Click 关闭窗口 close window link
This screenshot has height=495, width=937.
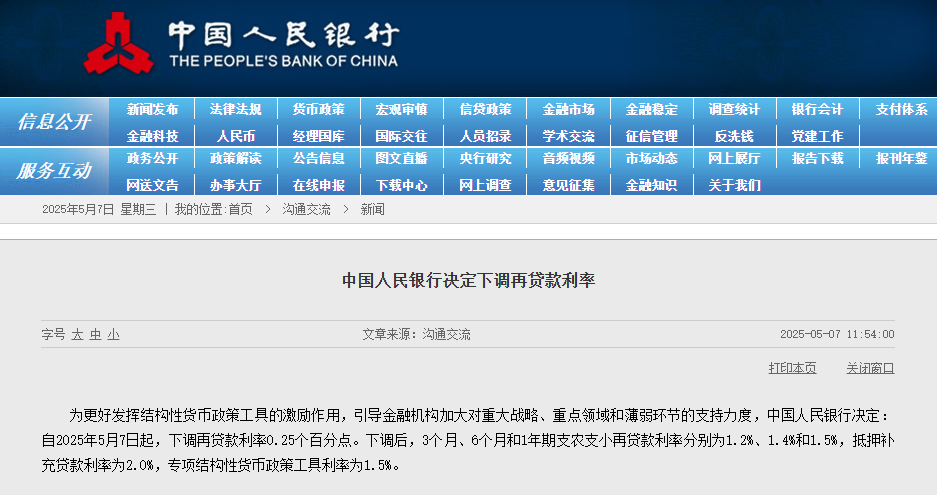[x=870, y=368]
